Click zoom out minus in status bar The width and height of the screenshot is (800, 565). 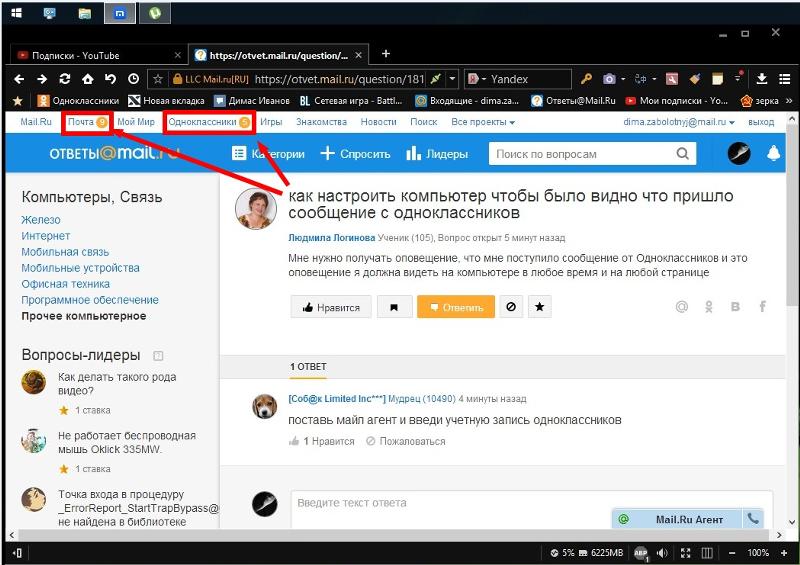732,553
